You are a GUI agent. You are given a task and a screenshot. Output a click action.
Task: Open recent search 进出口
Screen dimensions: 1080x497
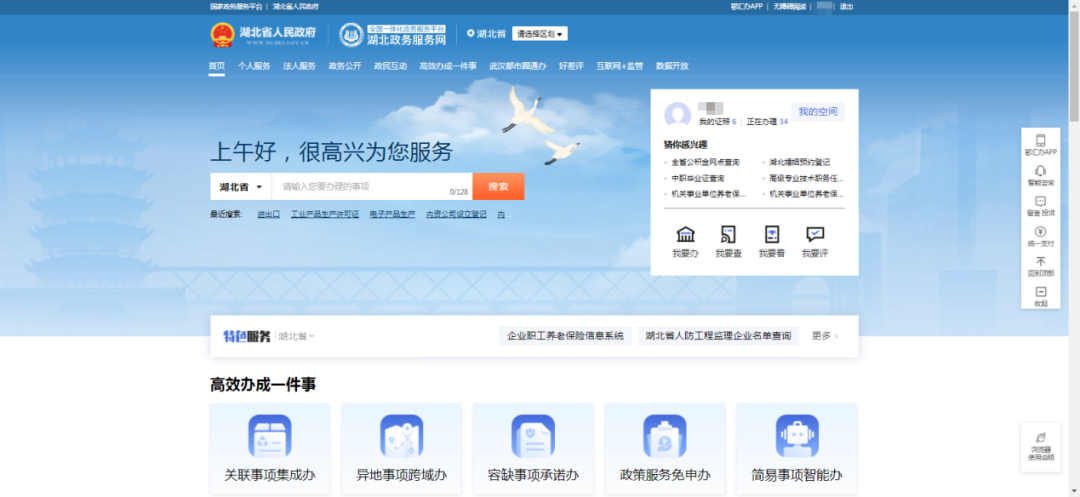(268, 214)
